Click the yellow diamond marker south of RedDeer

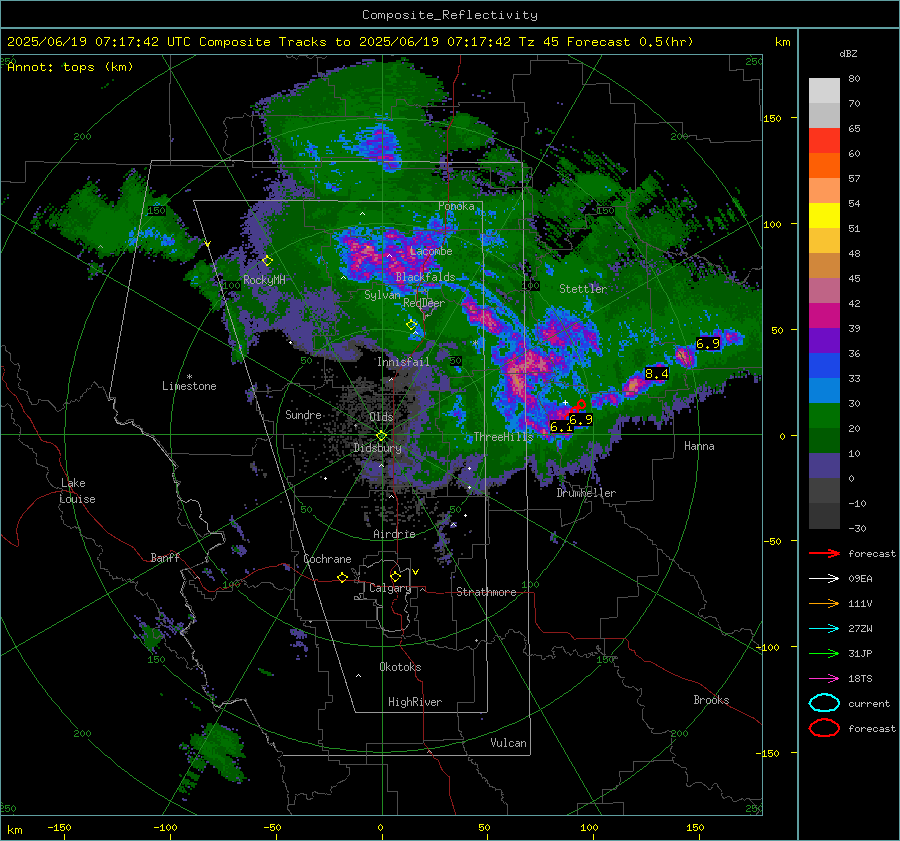coord(411,325)
